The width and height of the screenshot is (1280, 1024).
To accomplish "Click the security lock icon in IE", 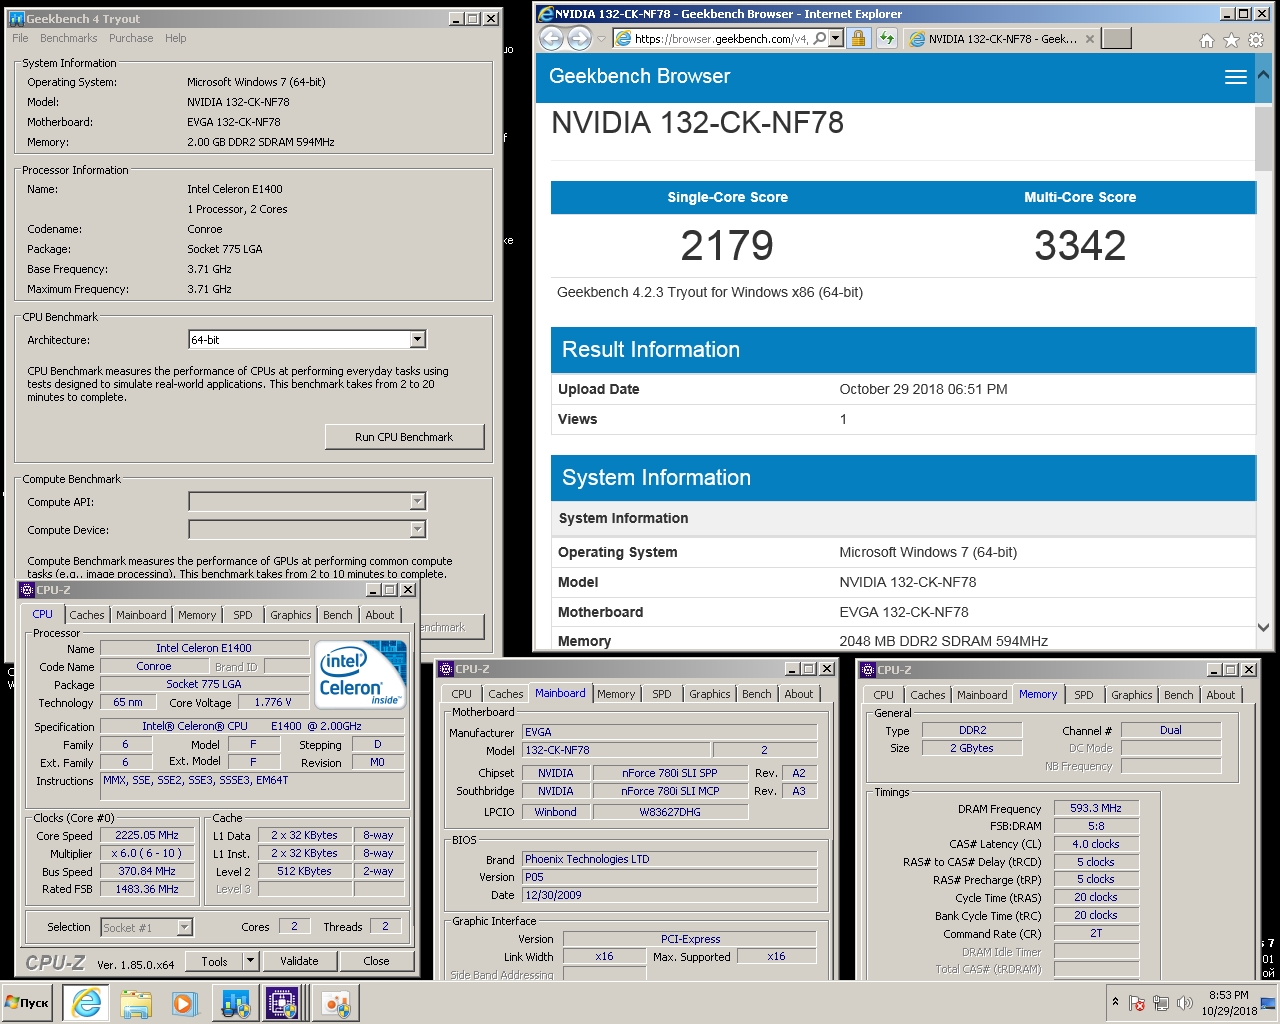I will 858,38.
